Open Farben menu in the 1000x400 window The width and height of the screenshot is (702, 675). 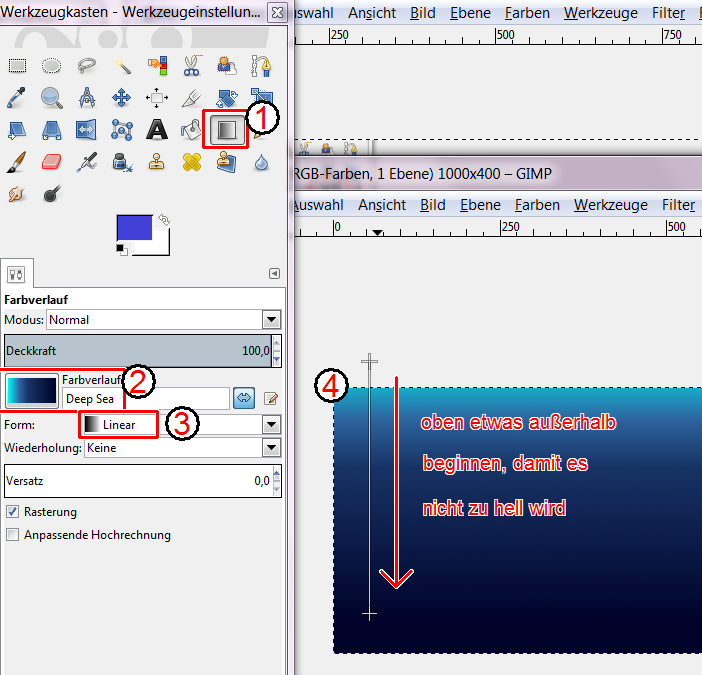click(537, 205)
